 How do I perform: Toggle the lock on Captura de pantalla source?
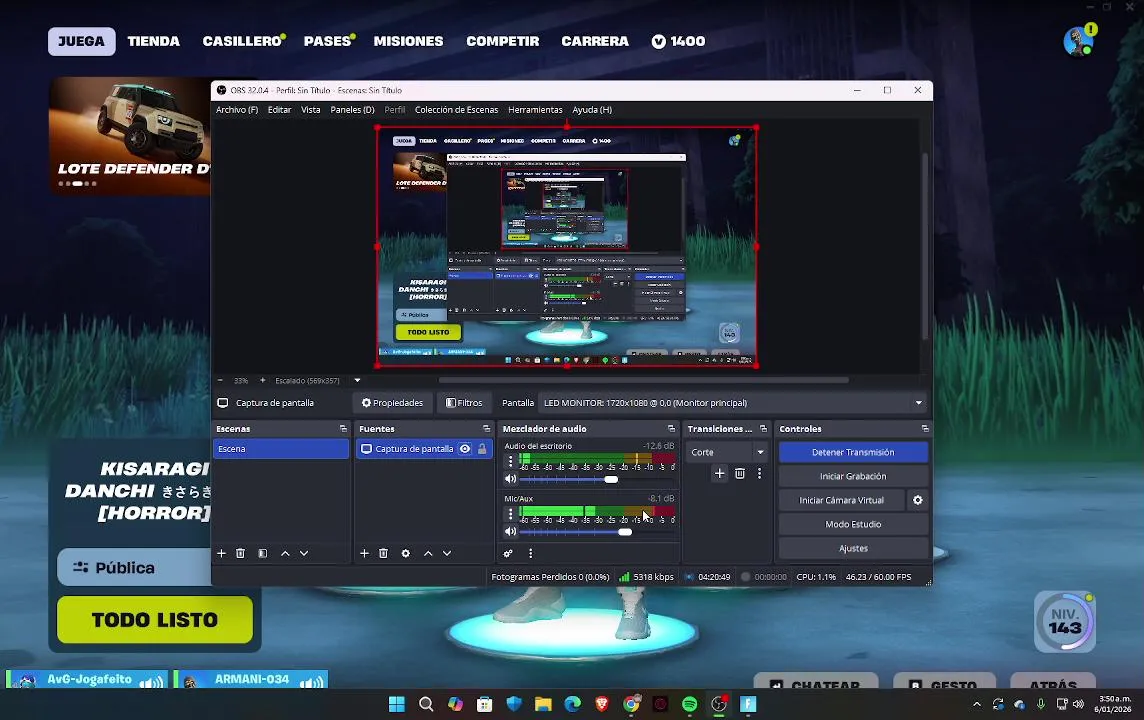pos(482,449)
